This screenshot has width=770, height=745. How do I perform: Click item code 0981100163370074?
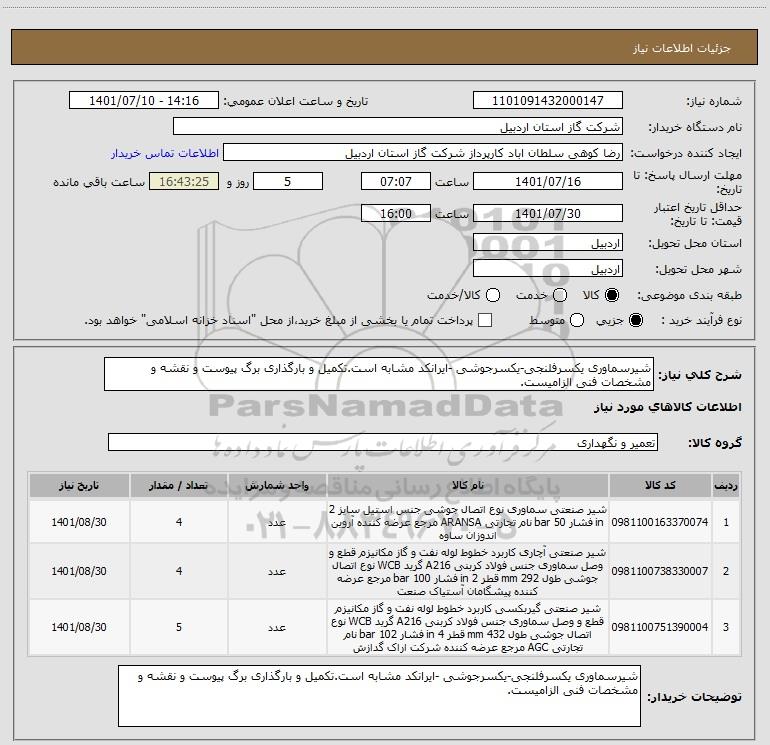click(660, 522)
